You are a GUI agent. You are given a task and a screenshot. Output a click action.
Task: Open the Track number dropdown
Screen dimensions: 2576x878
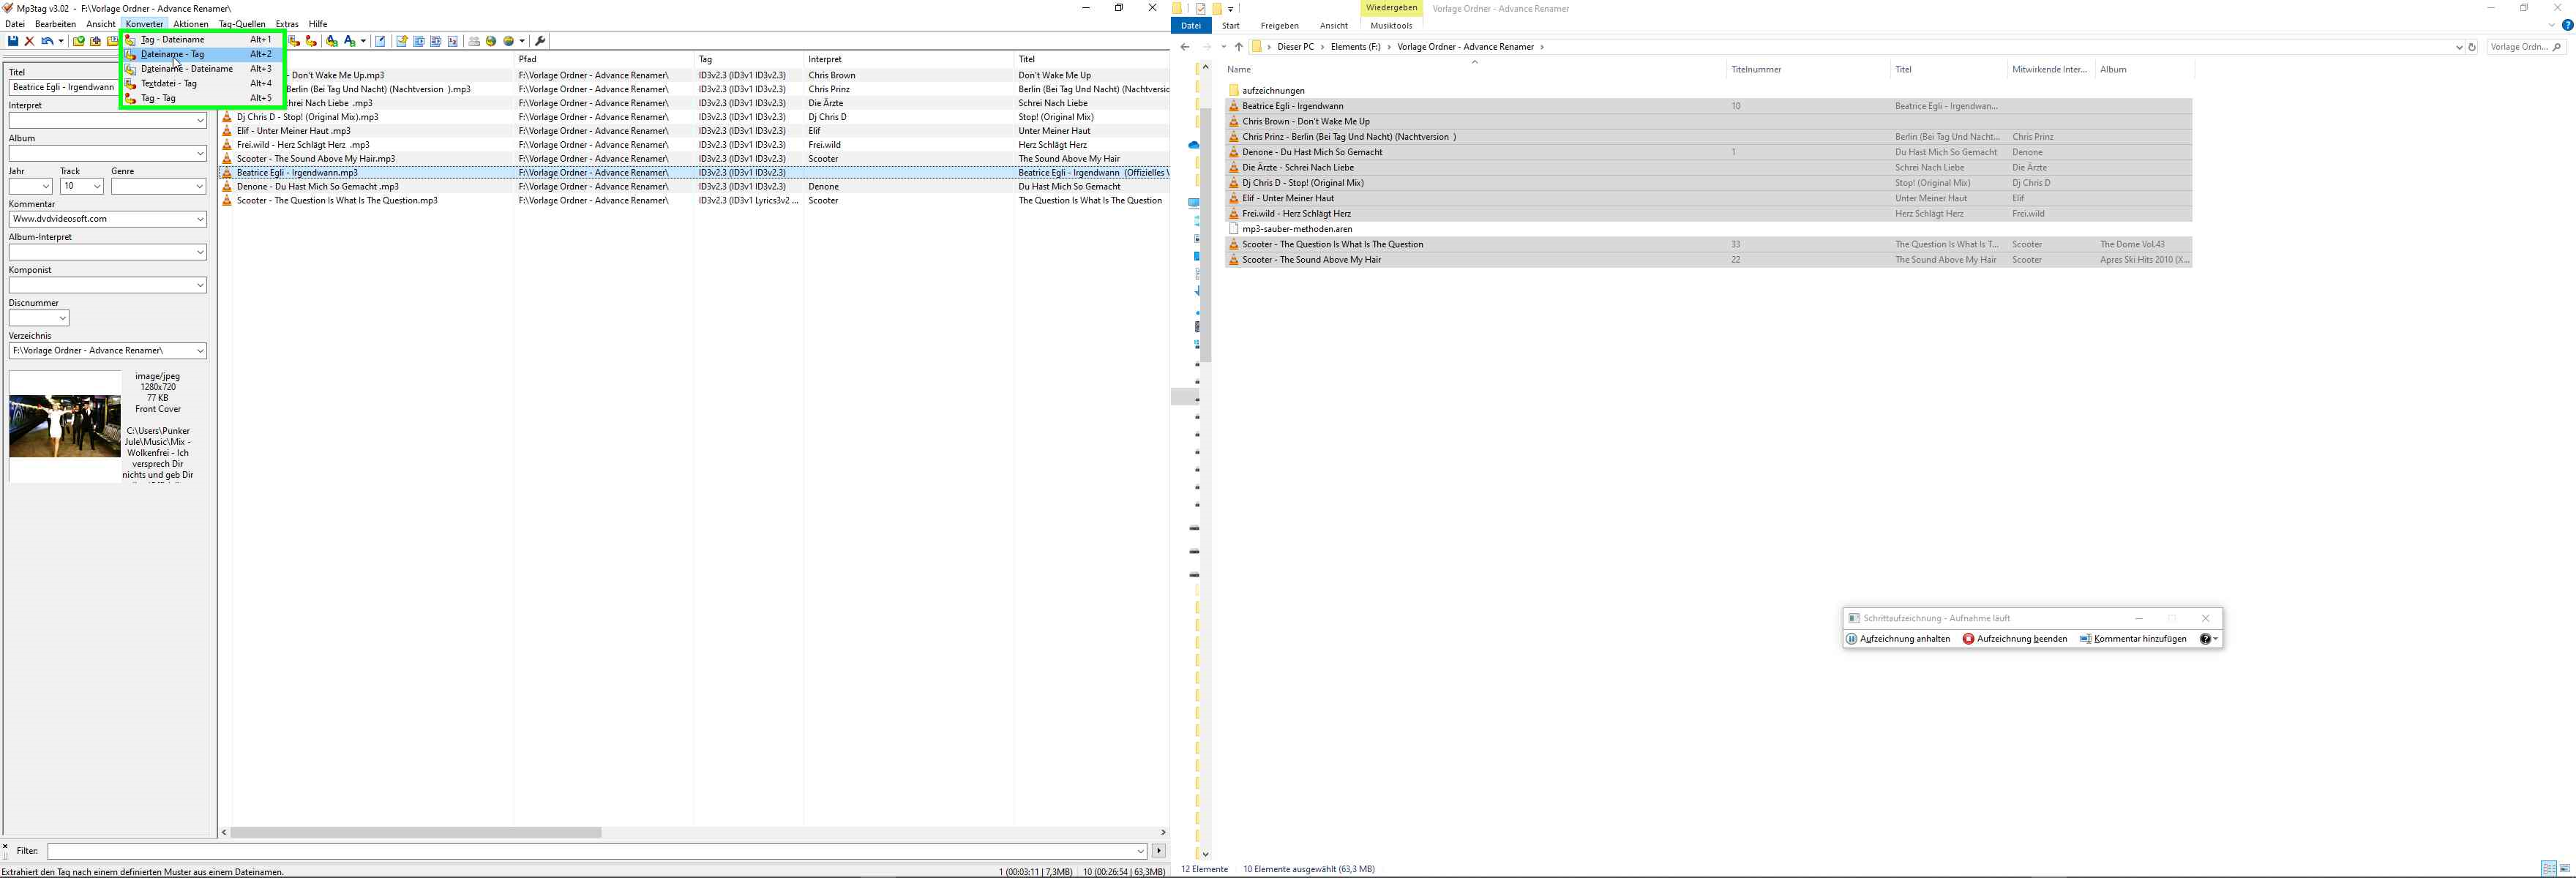click(x=97, y=187)
